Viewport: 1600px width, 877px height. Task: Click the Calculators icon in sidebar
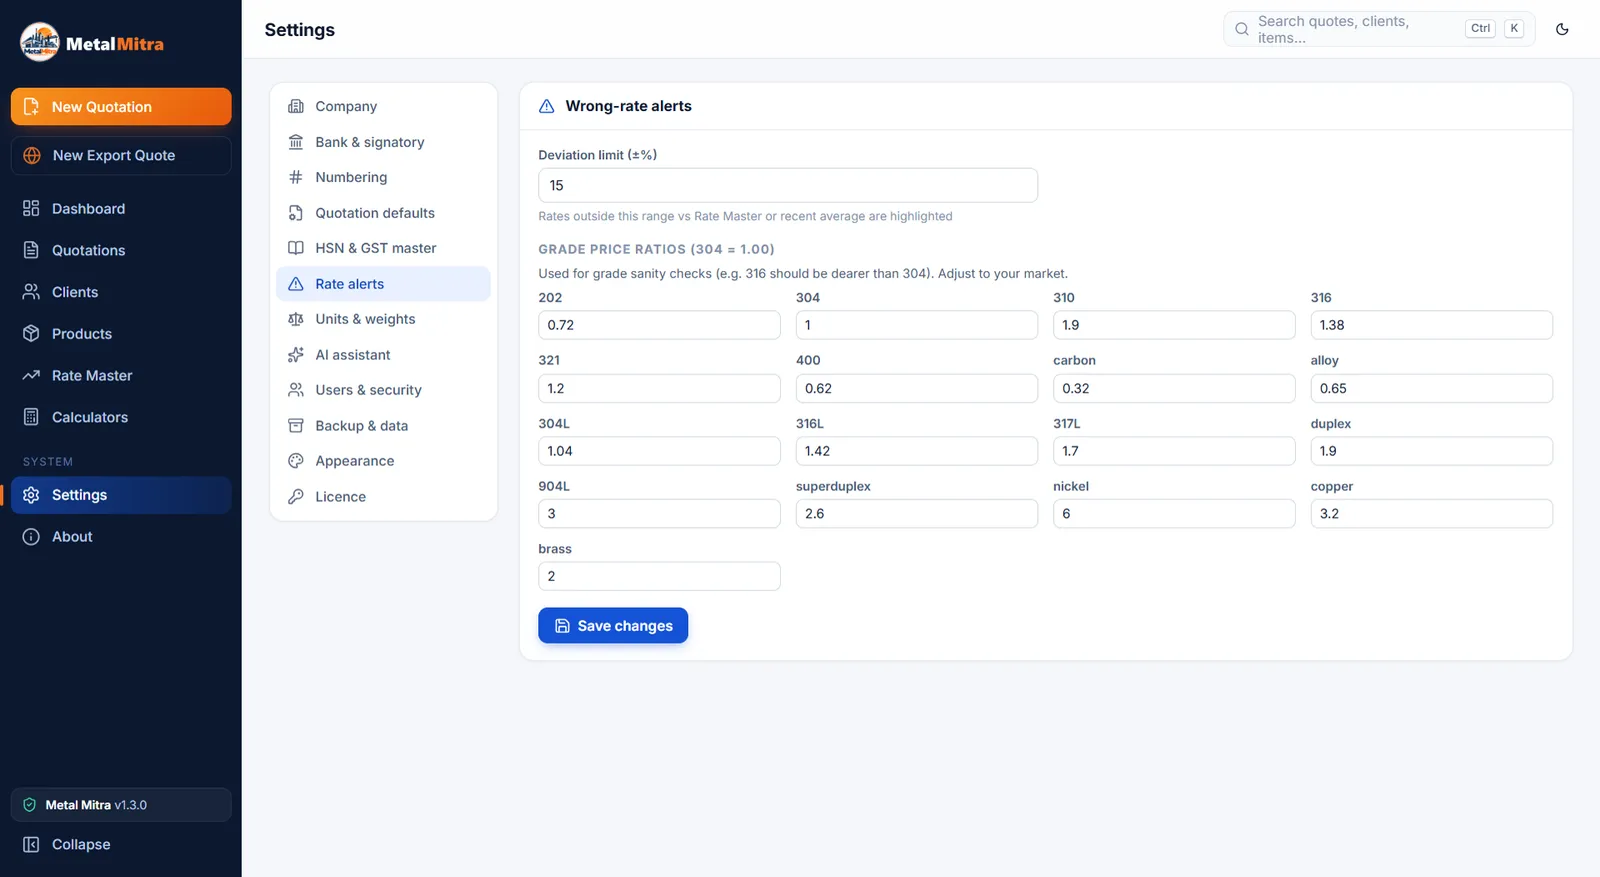tap(31, 417)
